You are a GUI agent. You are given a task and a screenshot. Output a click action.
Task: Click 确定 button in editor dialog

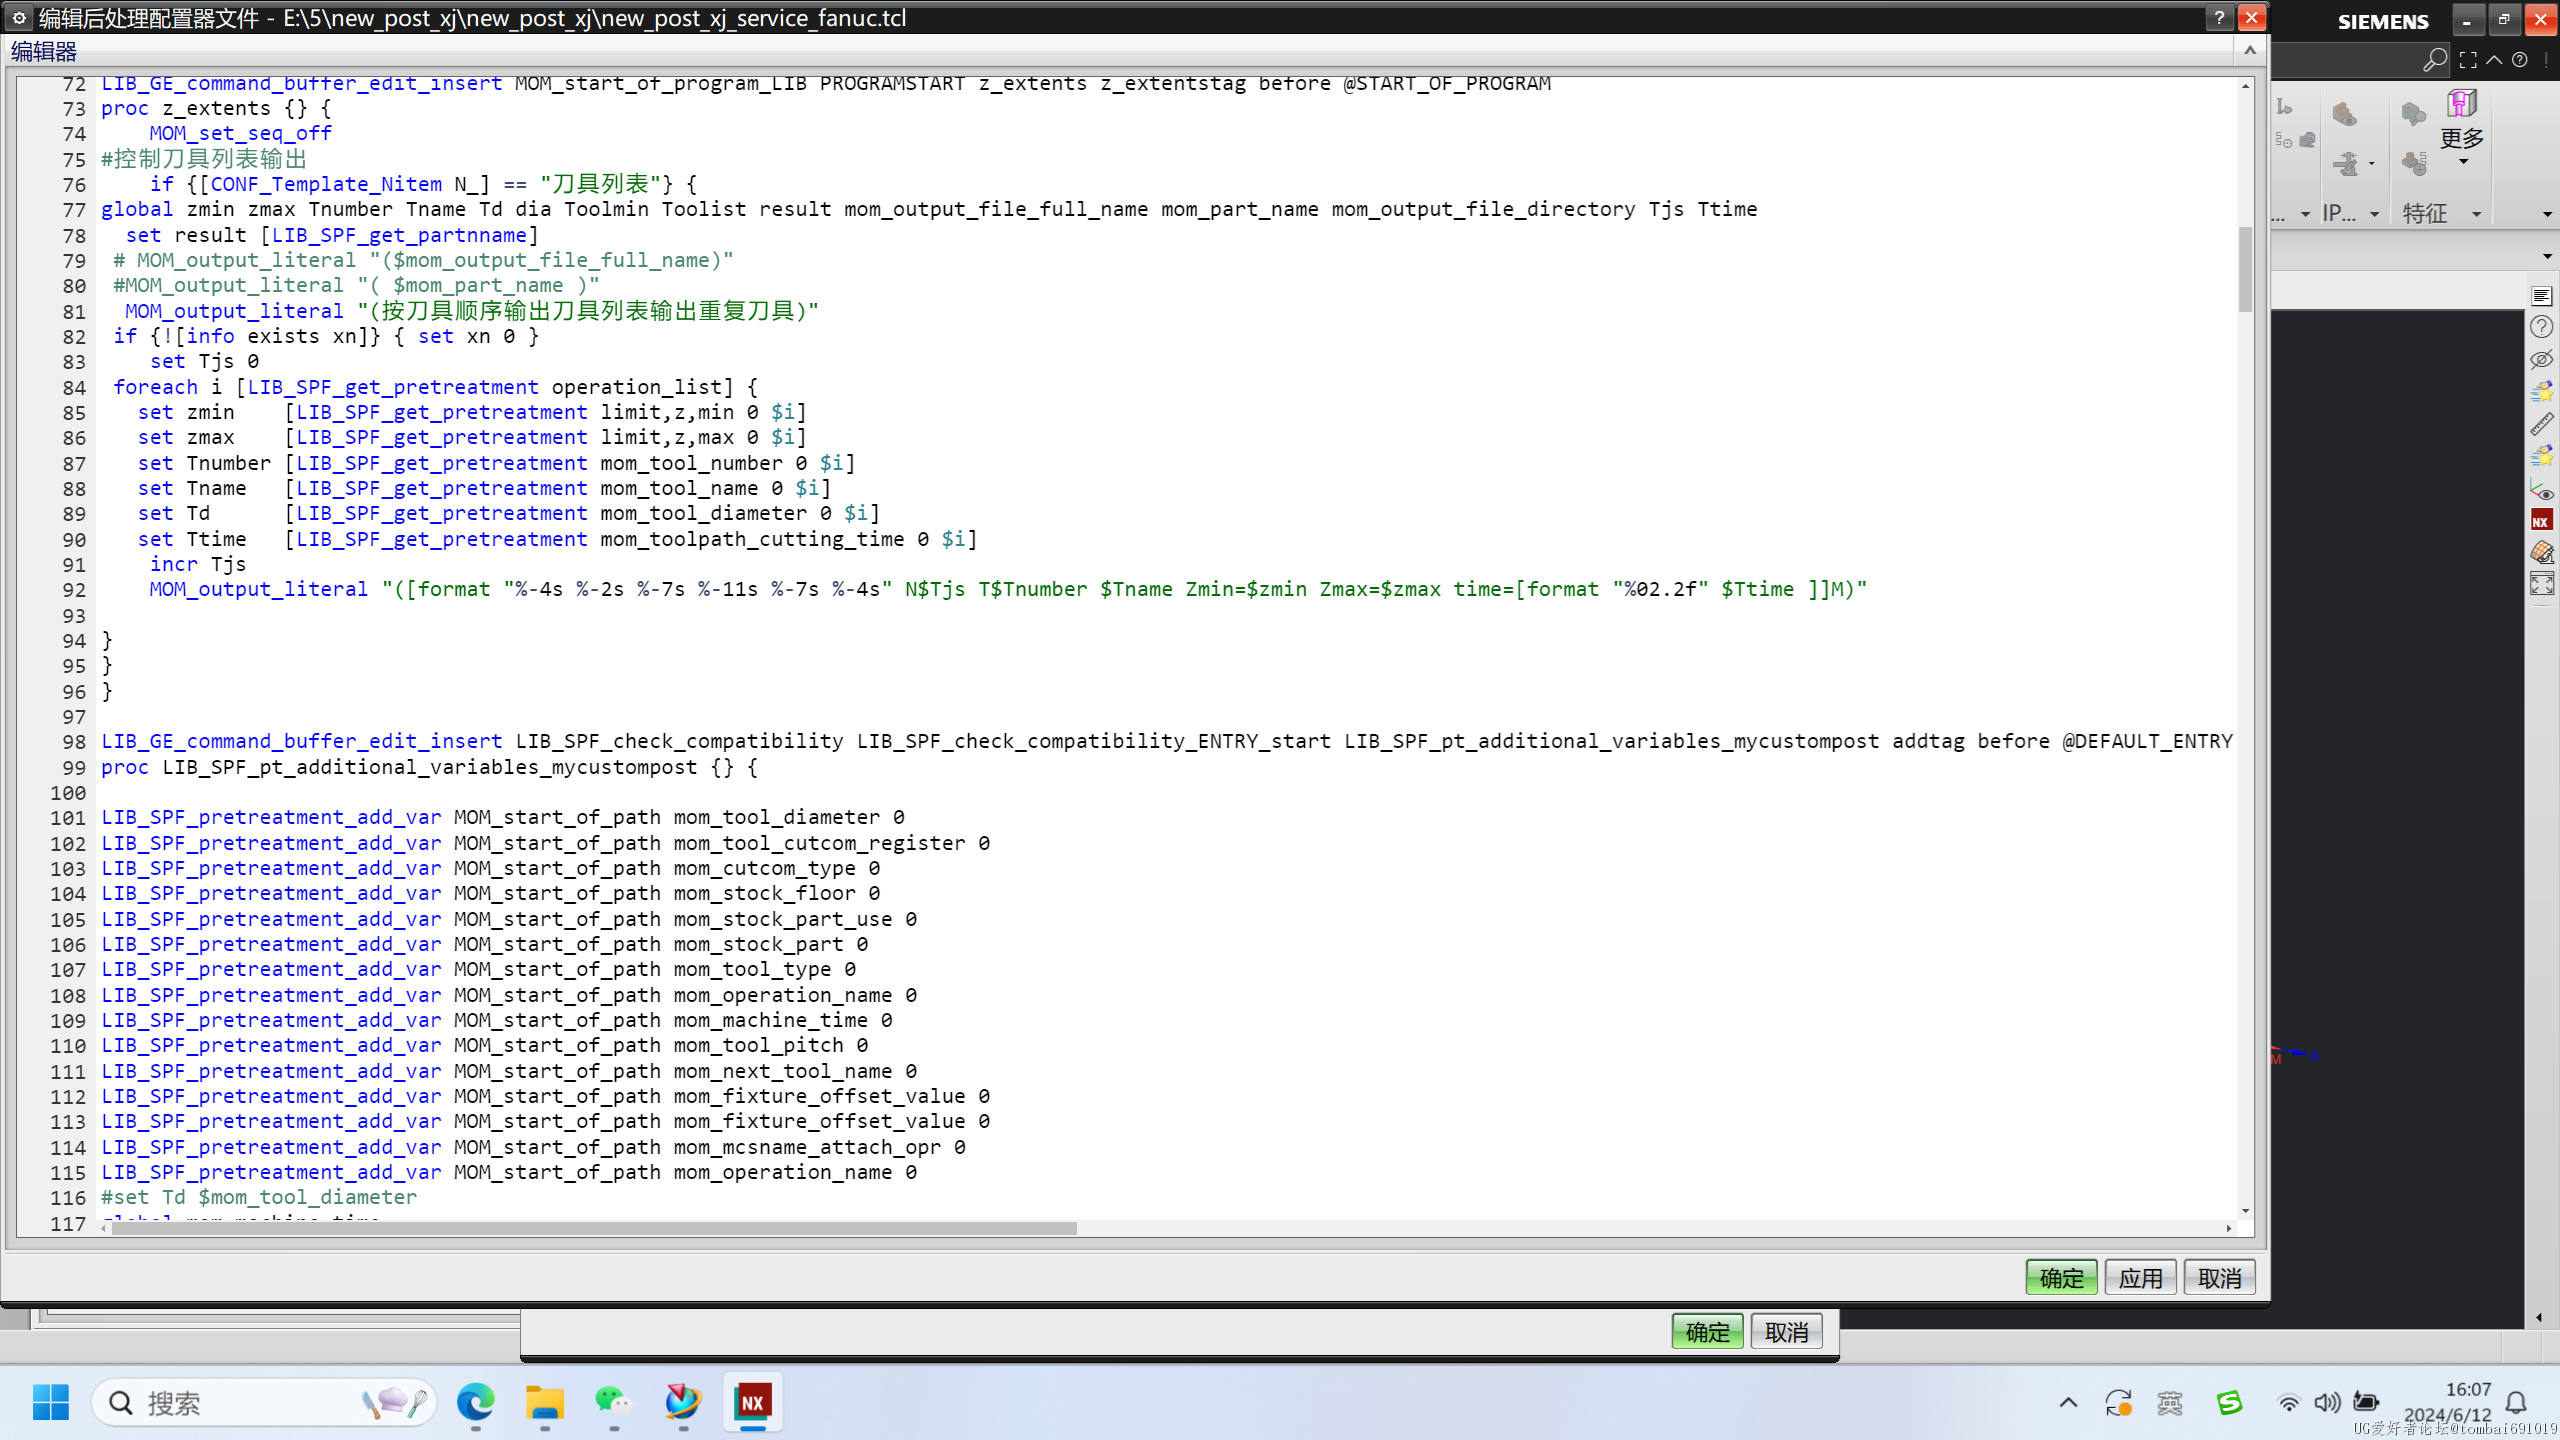2061,1278
